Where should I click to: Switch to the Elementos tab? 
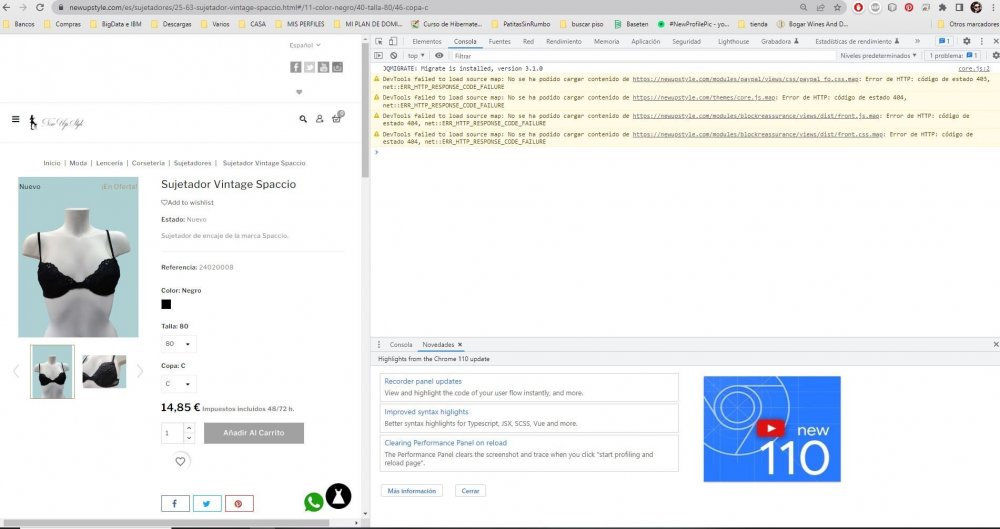click(427, 41)
